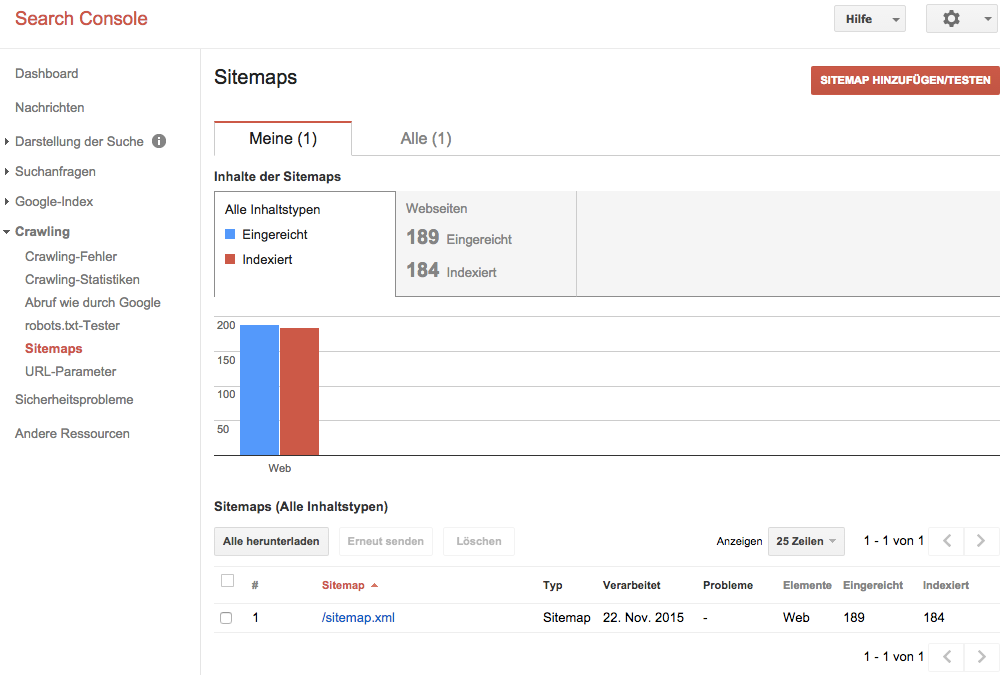The height and width of the screenshot is (675, 1002).
Task: Click the Alle herunterladen button
Action: (x=271, y=541)
